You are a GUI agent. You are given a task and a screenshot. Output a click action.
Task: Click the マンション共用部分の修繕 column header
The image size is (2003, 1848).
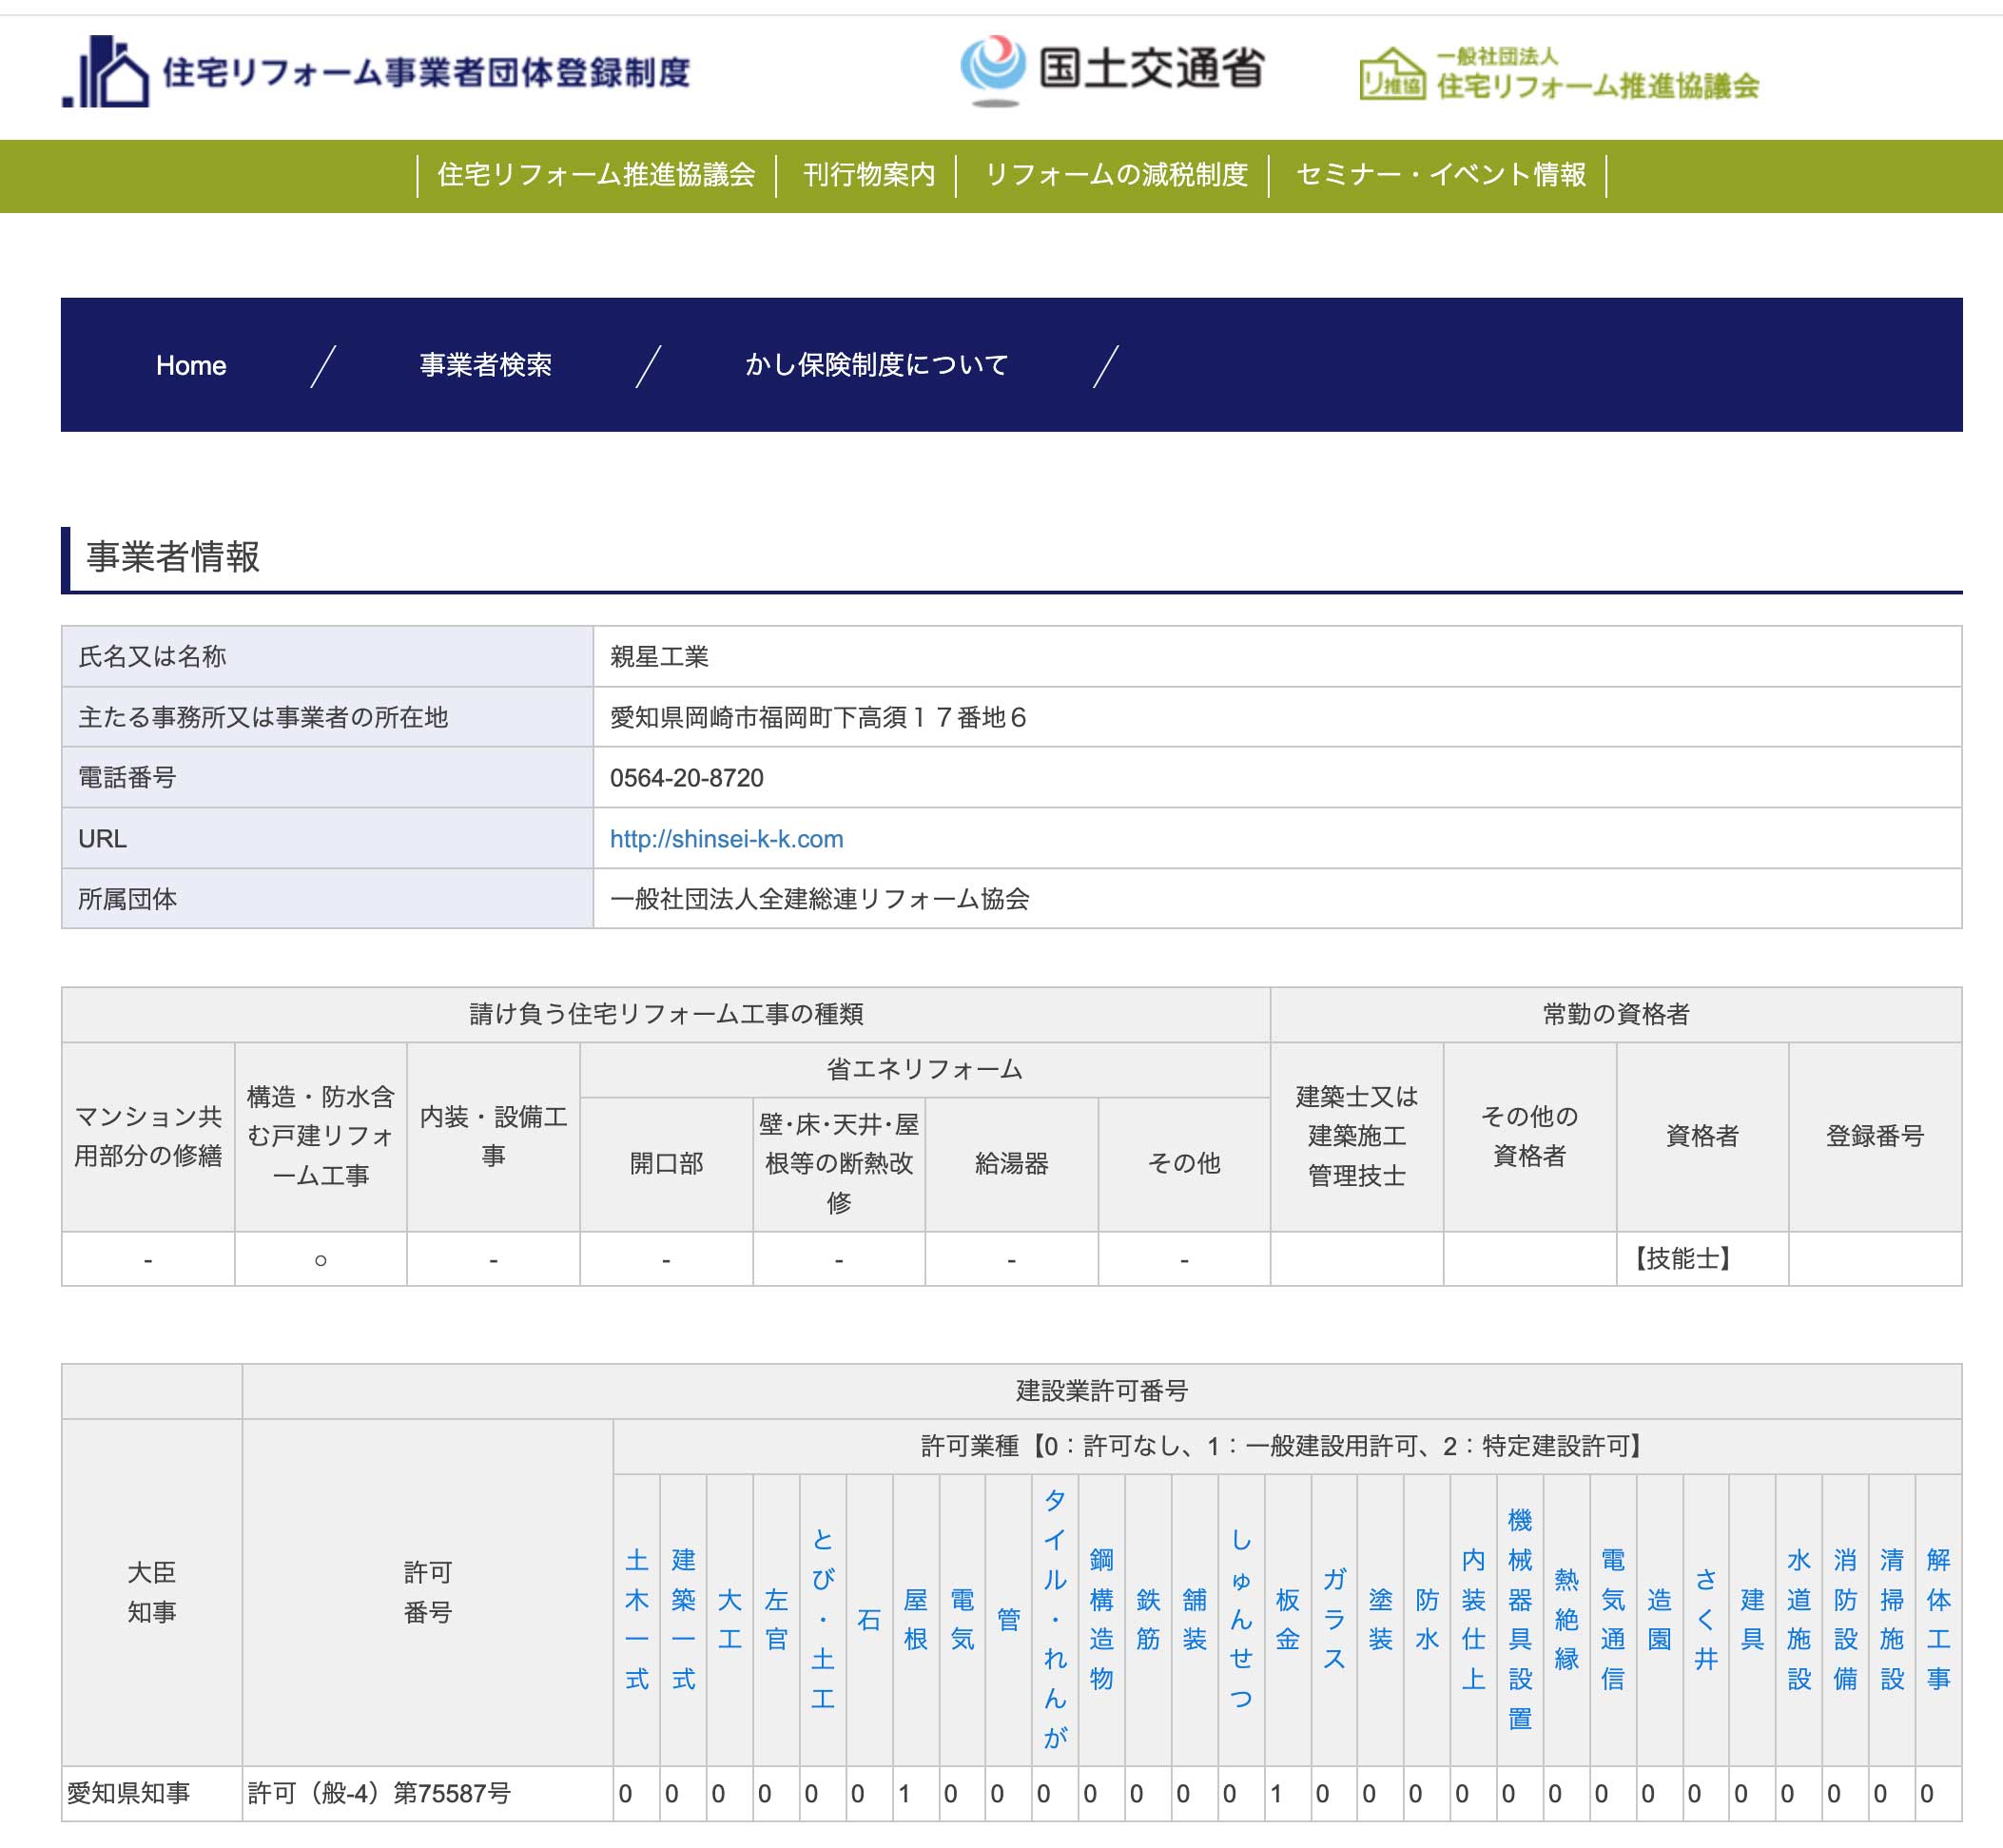[148, 1136]
